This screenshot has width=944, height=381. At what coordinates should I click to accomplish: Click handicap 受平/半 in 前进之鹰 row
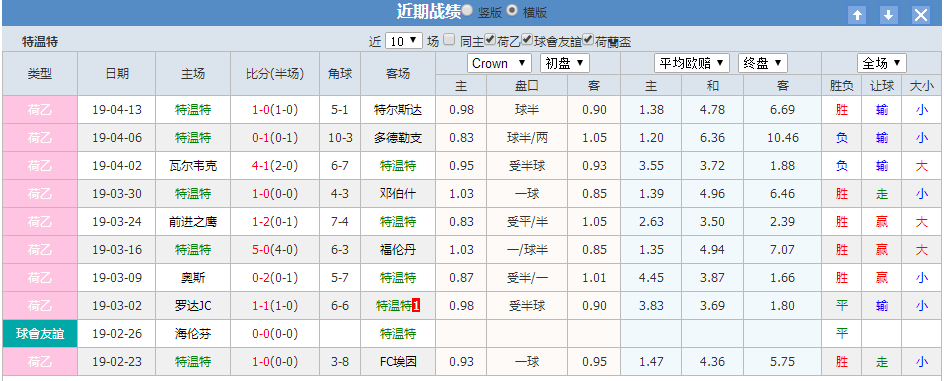coord(527,222)
